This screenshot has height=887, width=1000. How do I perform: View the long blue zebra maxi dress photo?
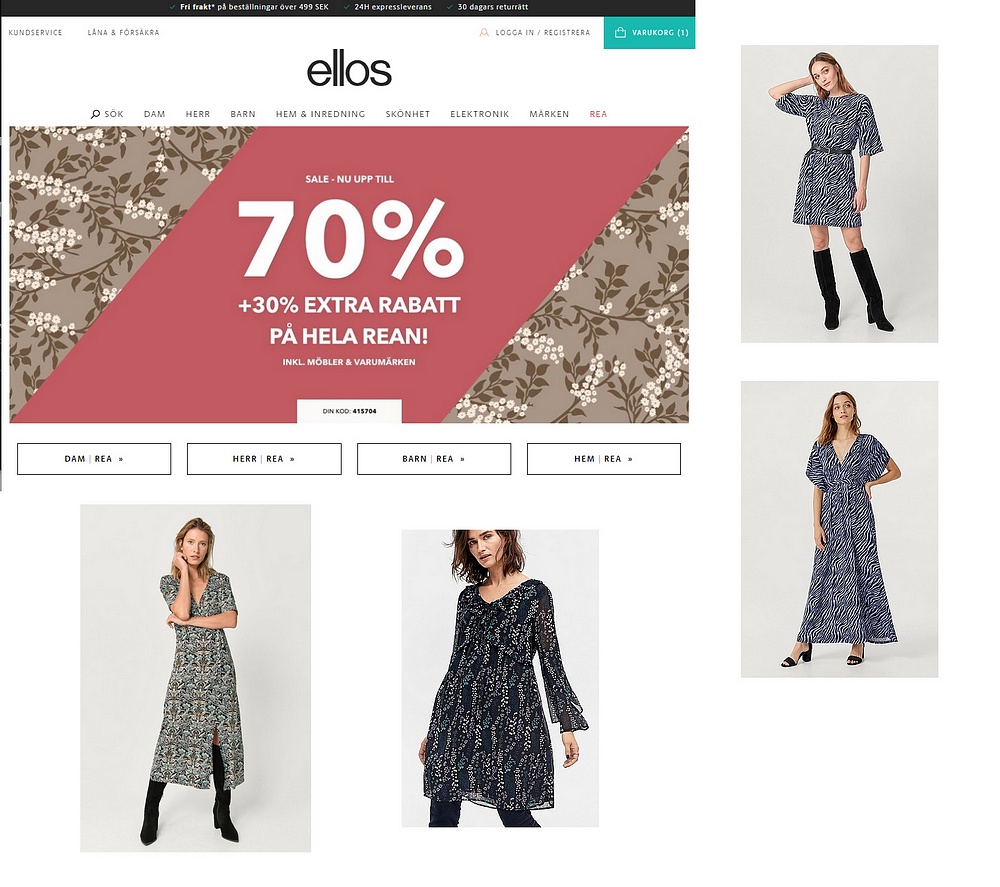839,529
